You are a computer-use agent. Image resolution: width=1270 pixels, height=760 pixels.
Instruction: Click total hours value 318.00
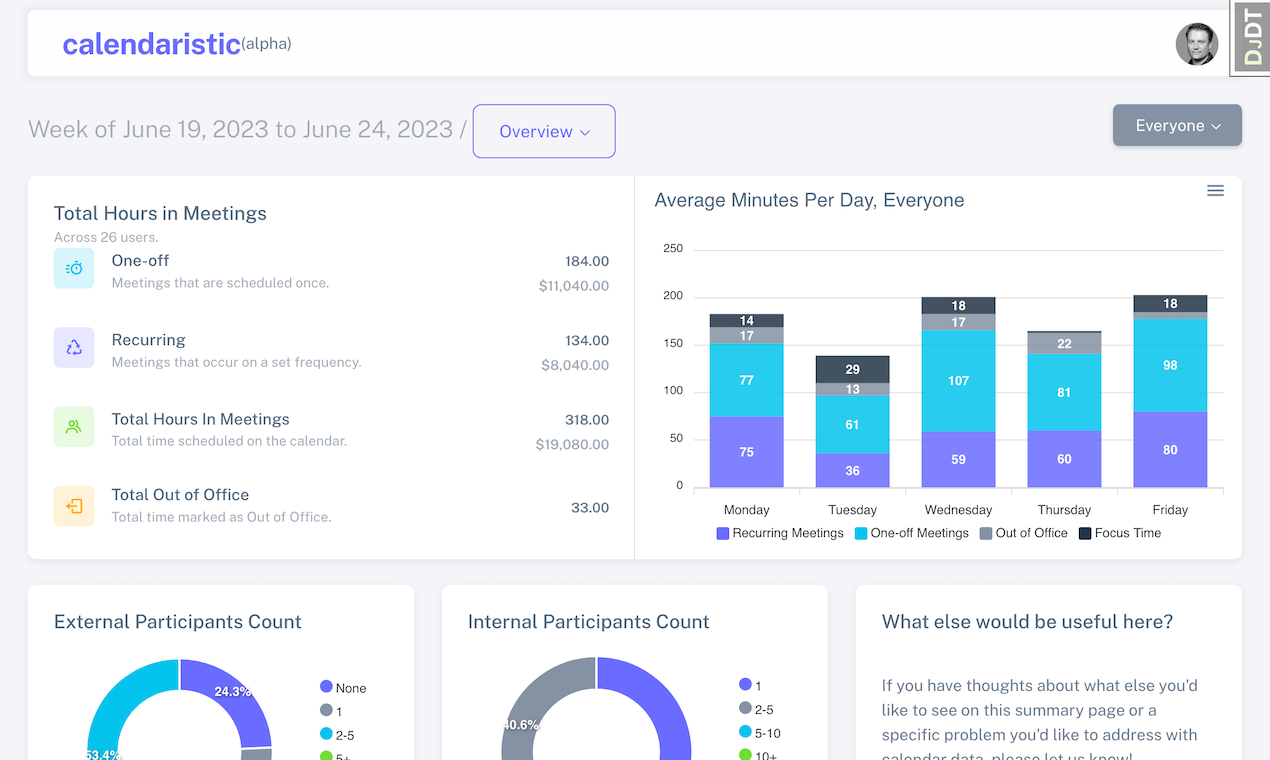587,420
